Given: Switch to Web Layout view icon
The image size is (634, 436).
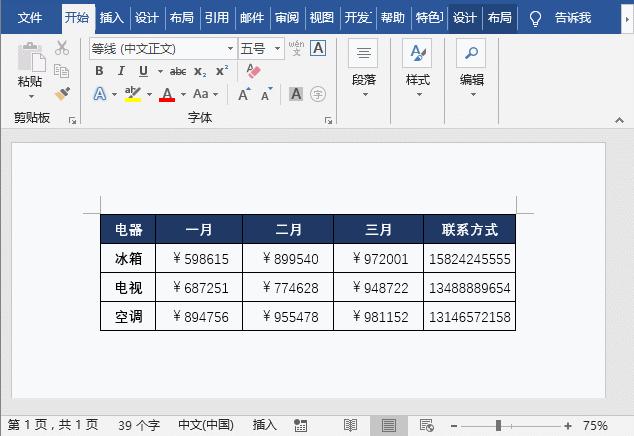Looking at the screenshot, I should 427,425.
